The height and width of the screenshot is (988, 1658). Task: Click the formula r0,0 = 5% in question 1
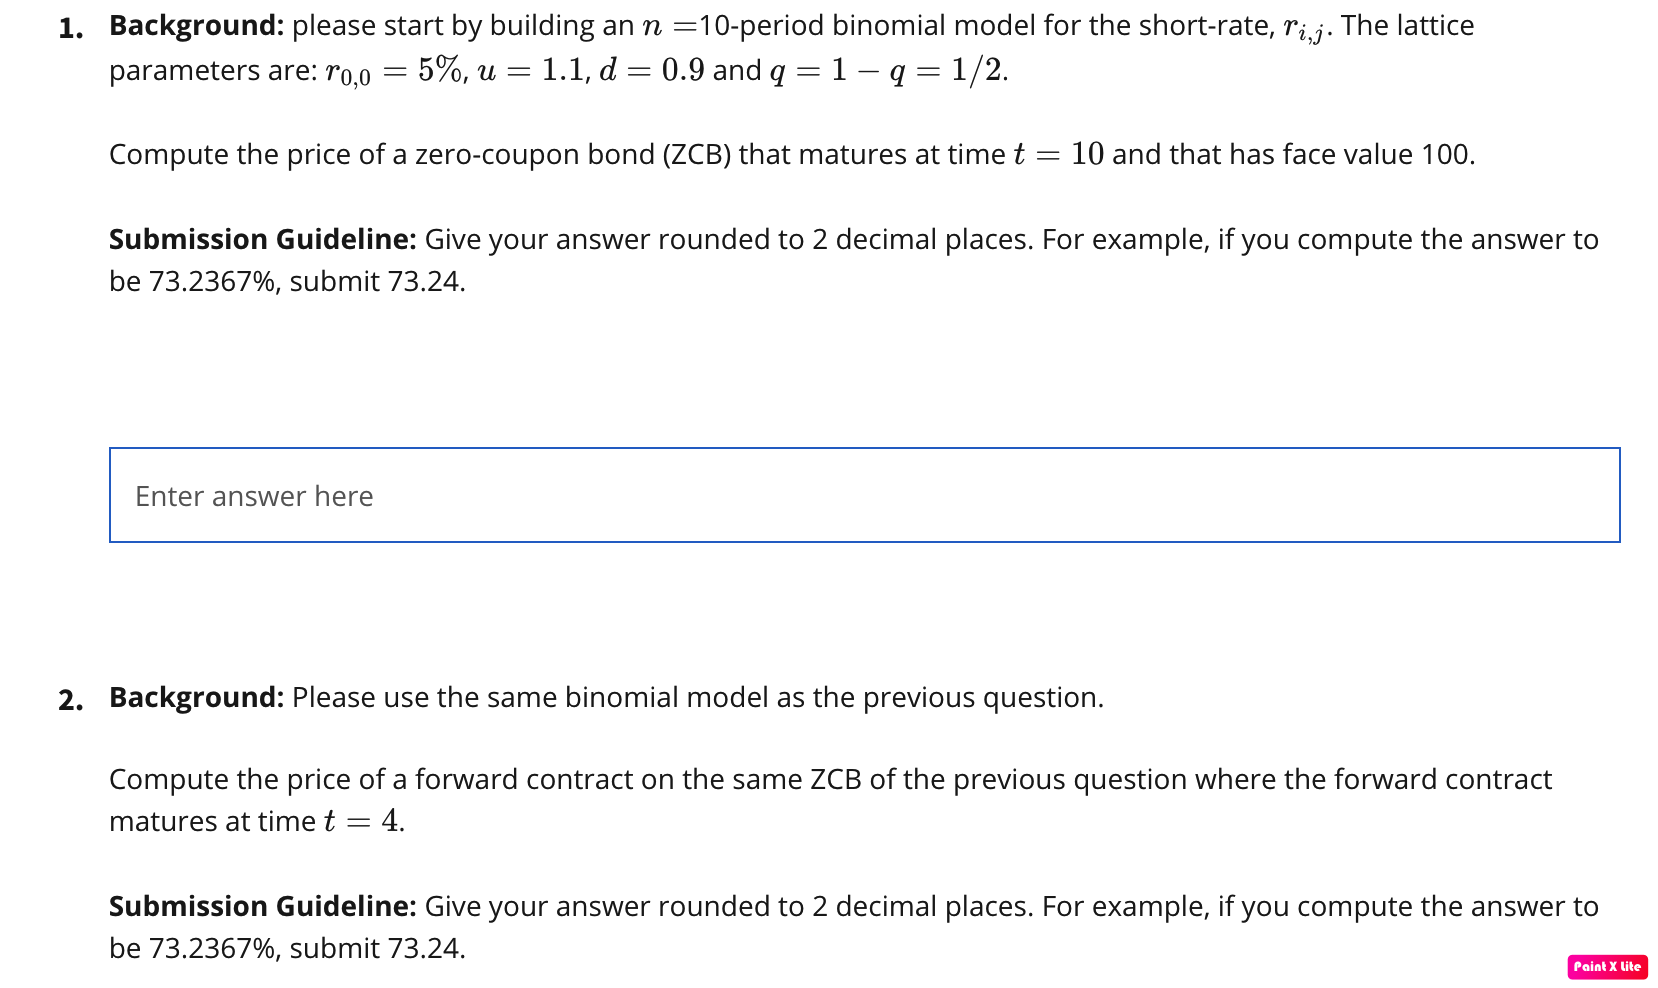tap(392, 70)
